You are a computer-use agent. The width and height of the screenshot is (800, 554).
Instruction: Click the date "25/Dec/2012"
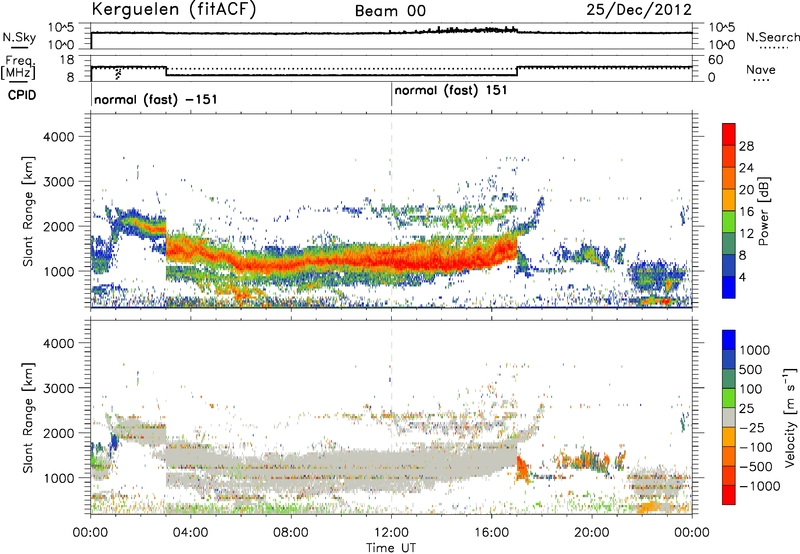(x=639, y=10)
